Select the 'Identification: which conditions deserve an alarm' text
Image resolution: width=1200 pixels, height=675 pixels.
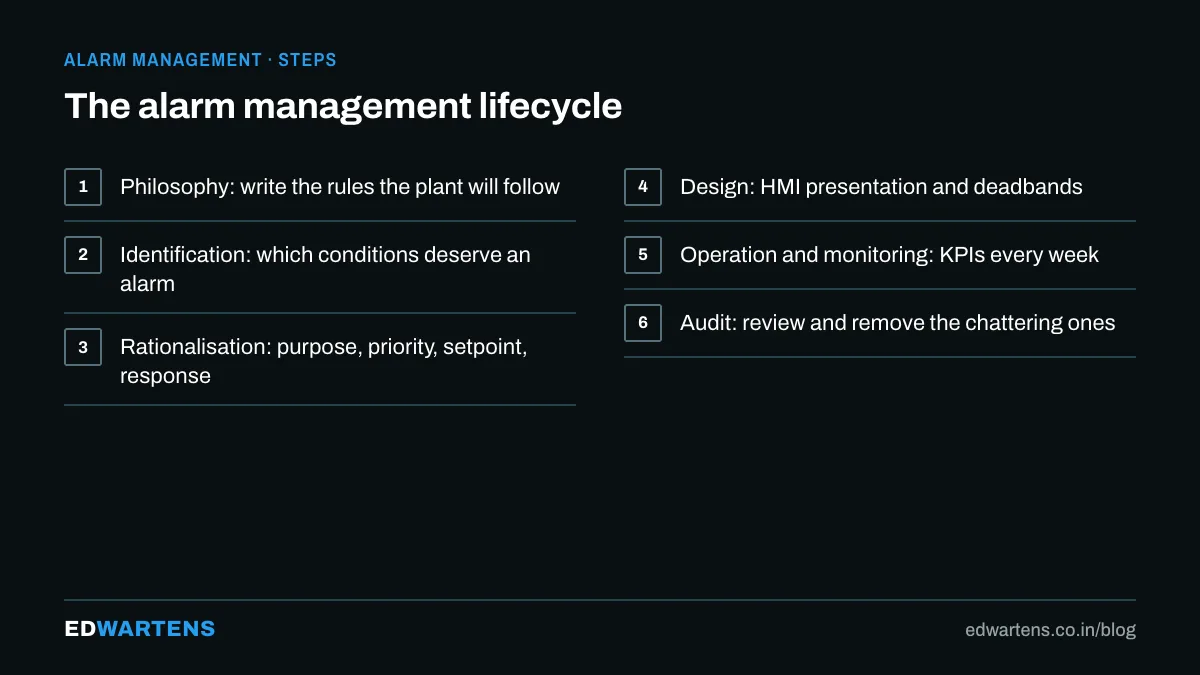325,269
